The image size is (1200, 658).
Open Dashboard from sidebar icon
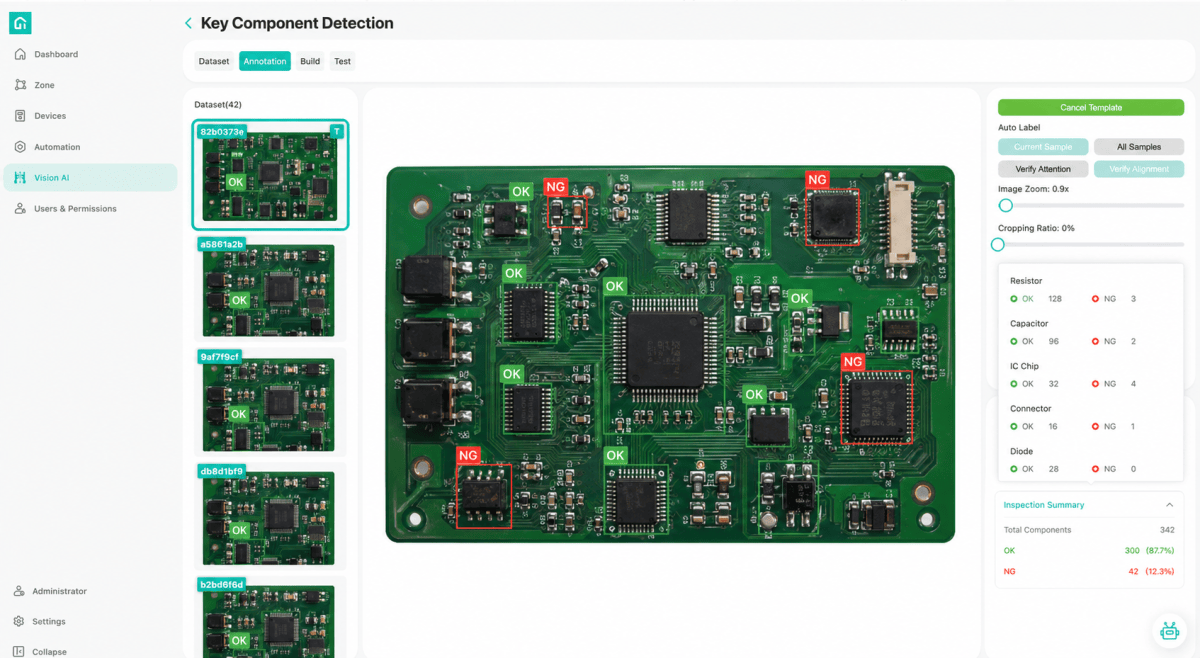click(20, 54)
